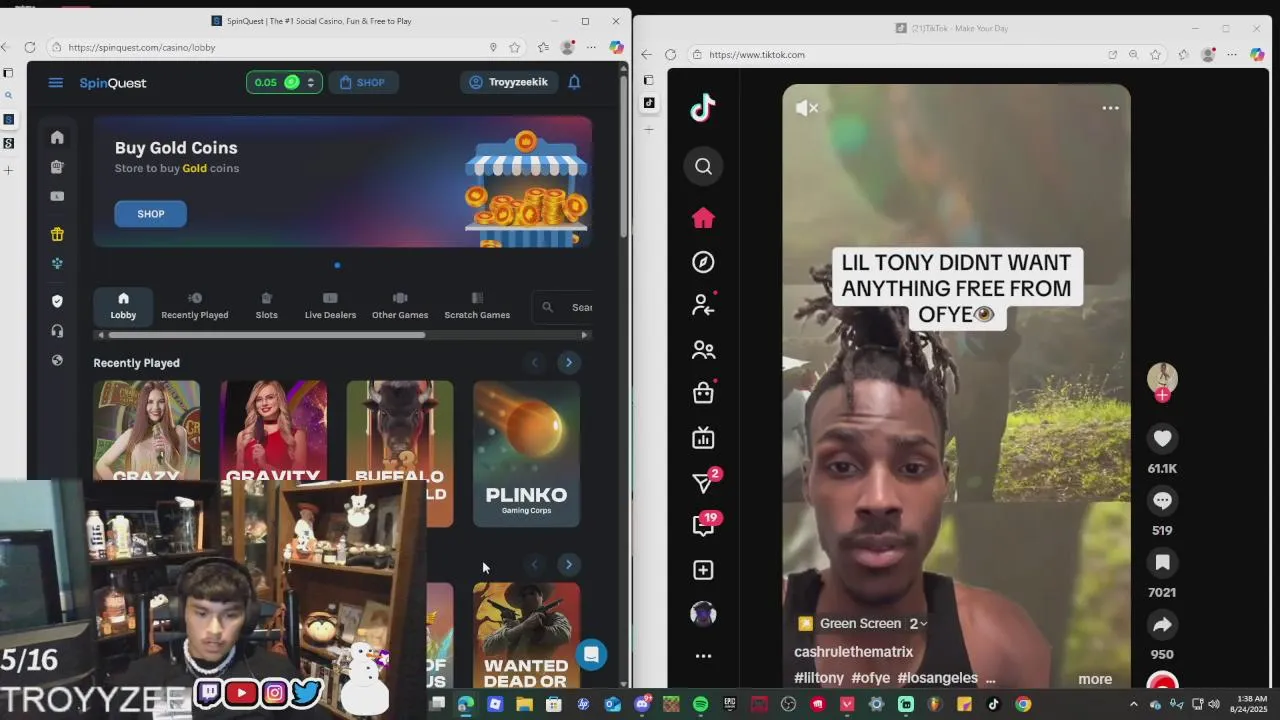This screenshot has width=1280, height=720.
Task: Unmute the TikTok video
Action: coord(807,108)
